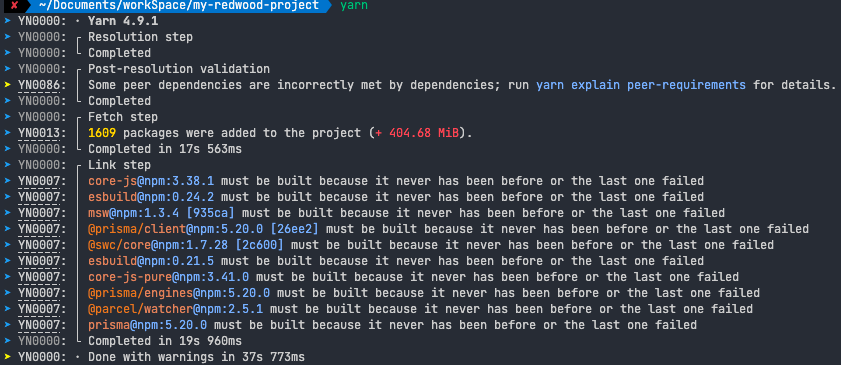Click the red X error status icon
Image resolution: width=841 pixels, height=365 pixels.
coord(14,6)
